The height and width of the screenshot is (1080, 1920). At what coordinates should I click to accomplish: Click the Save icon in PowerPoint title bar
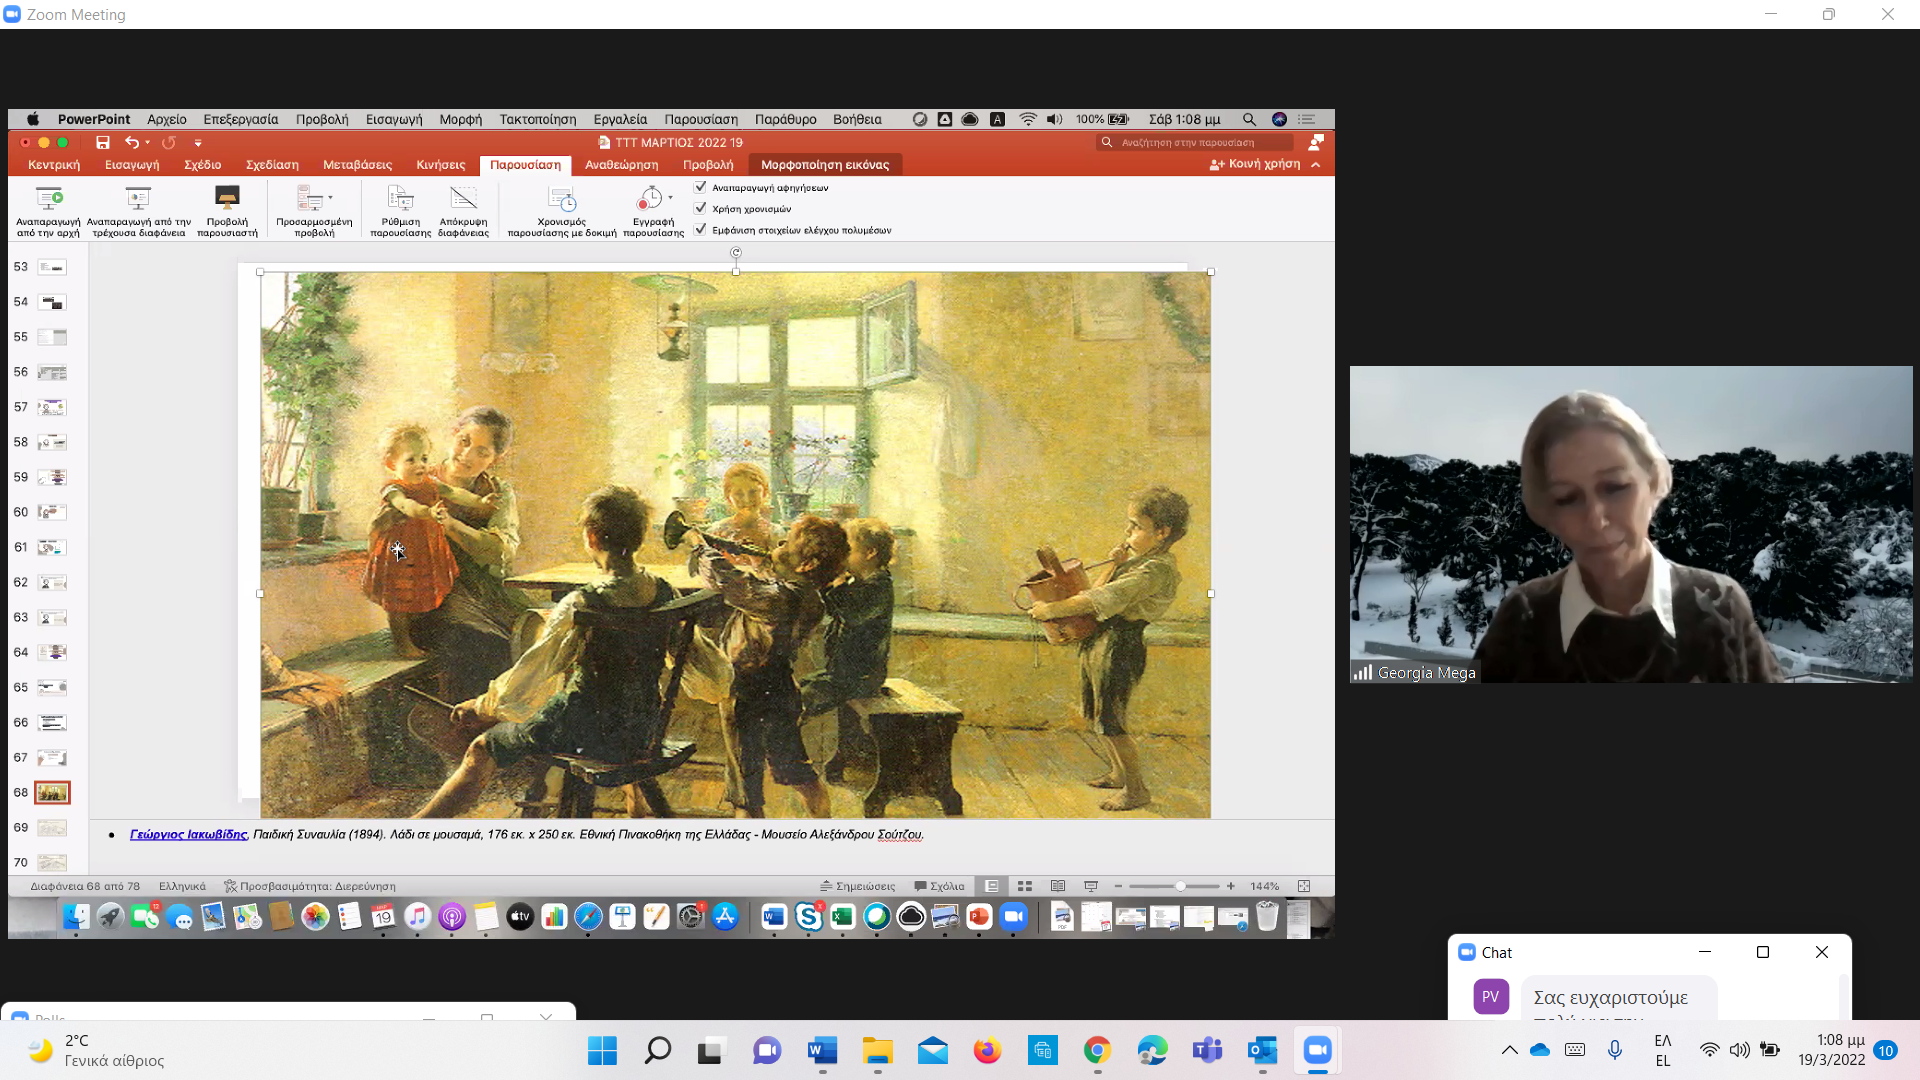pos(102,143)
